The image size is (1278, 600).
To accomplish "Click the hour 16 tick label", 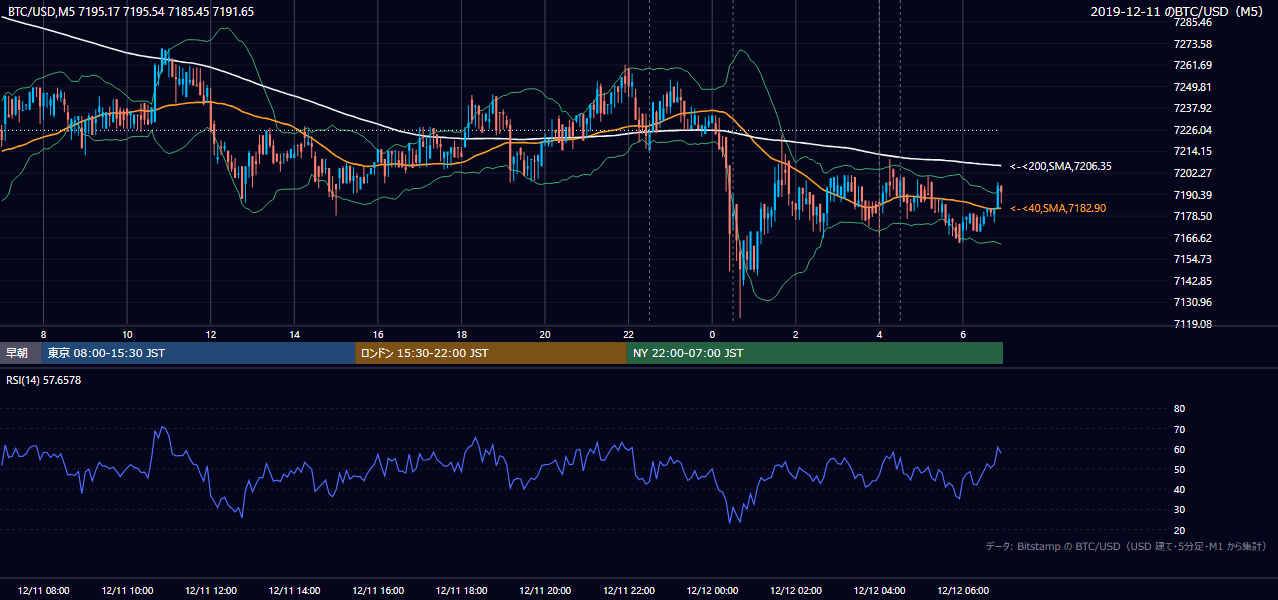I will pos(377,334).
